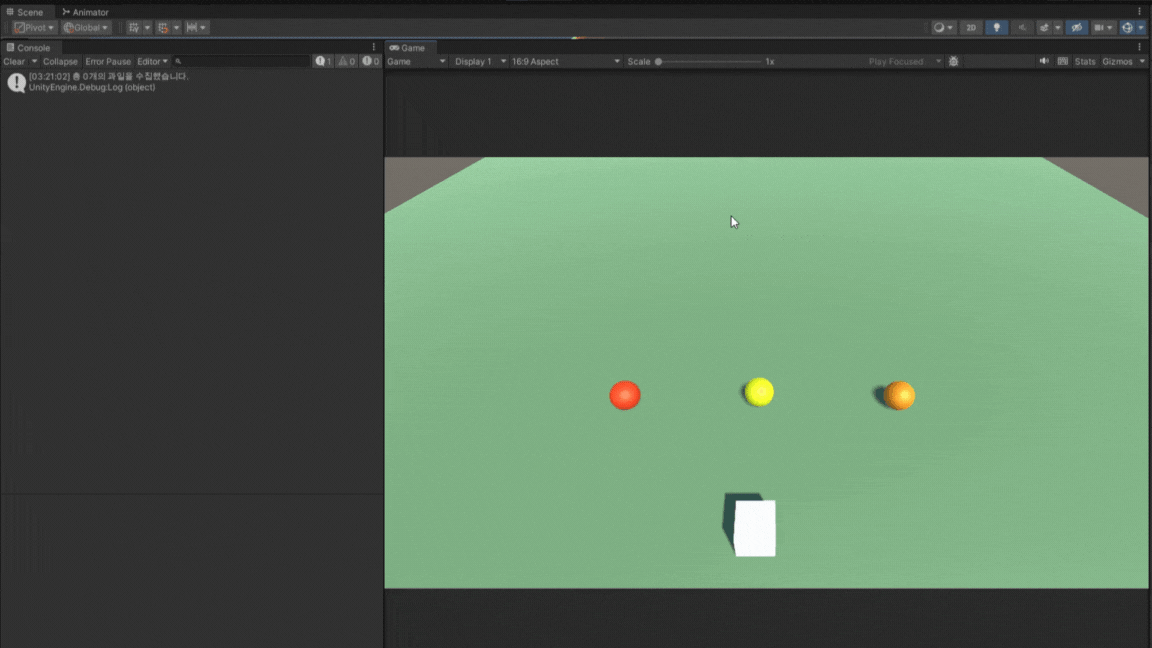Screen dimensions: 1152x648
Task: Open the snap increment settings icon
Action: pyautogui.click(x=195, y=28)
